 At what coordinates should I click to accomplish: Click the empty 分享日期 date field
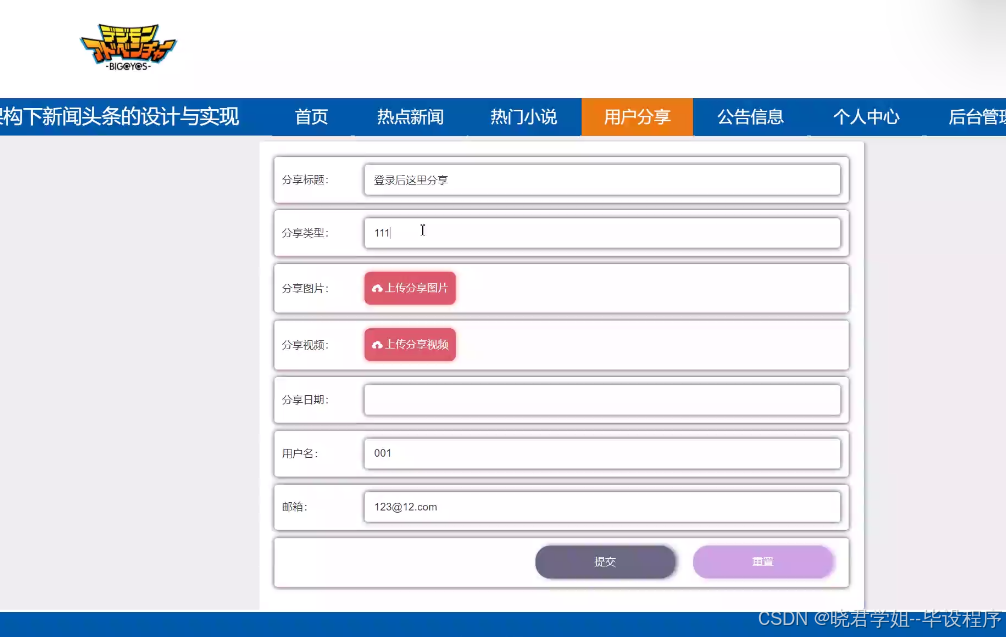[x=600, y=399]
